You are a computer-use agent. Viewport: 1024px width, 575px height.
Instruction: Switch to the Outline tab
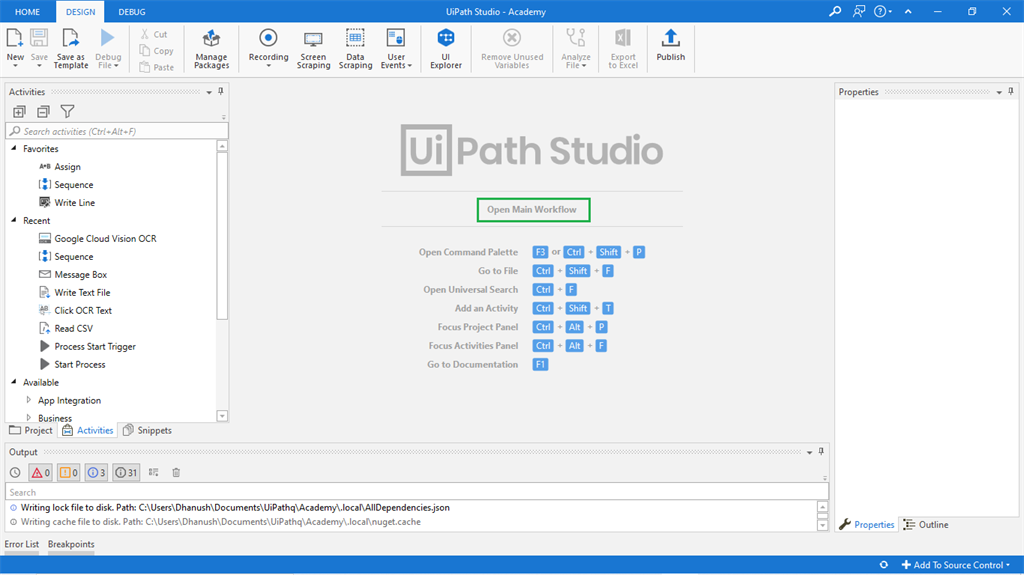[926, 525]
